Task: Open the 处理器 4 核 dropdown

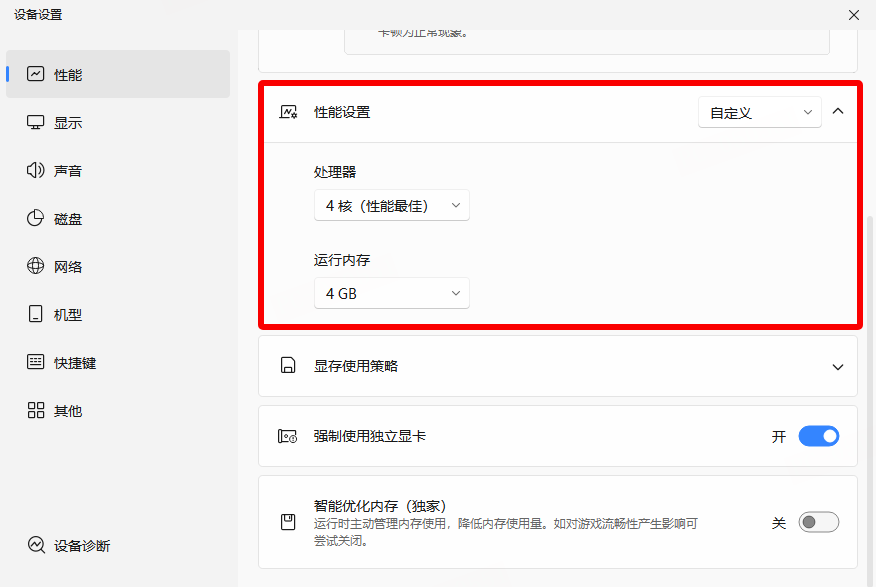Action: click(x=391, y=206)
